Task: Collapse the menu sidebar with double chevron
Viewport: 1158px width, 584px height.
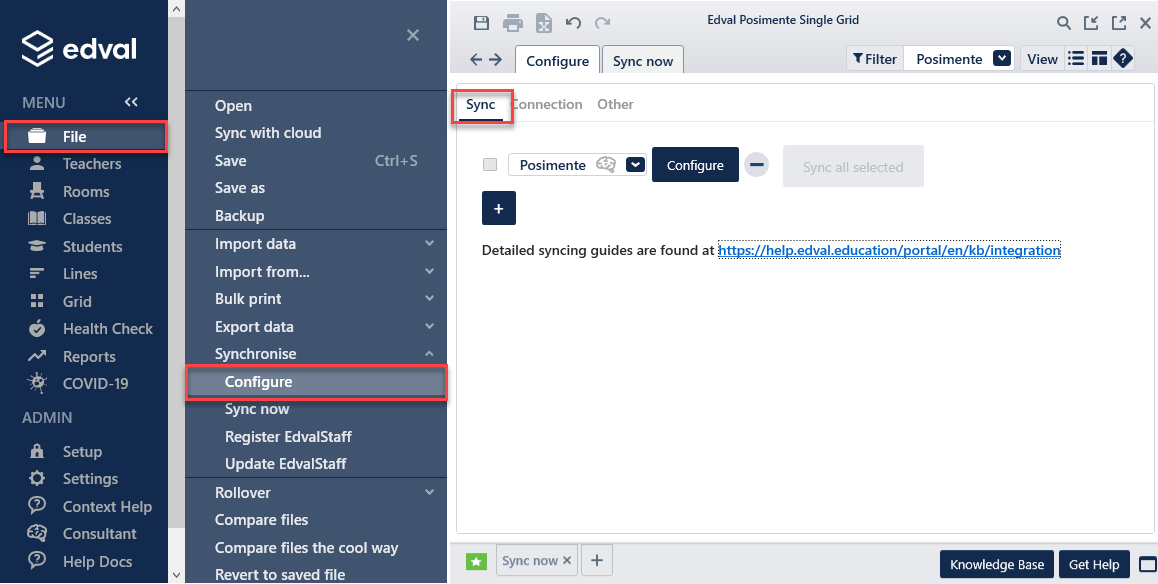Action: [131, 102]
